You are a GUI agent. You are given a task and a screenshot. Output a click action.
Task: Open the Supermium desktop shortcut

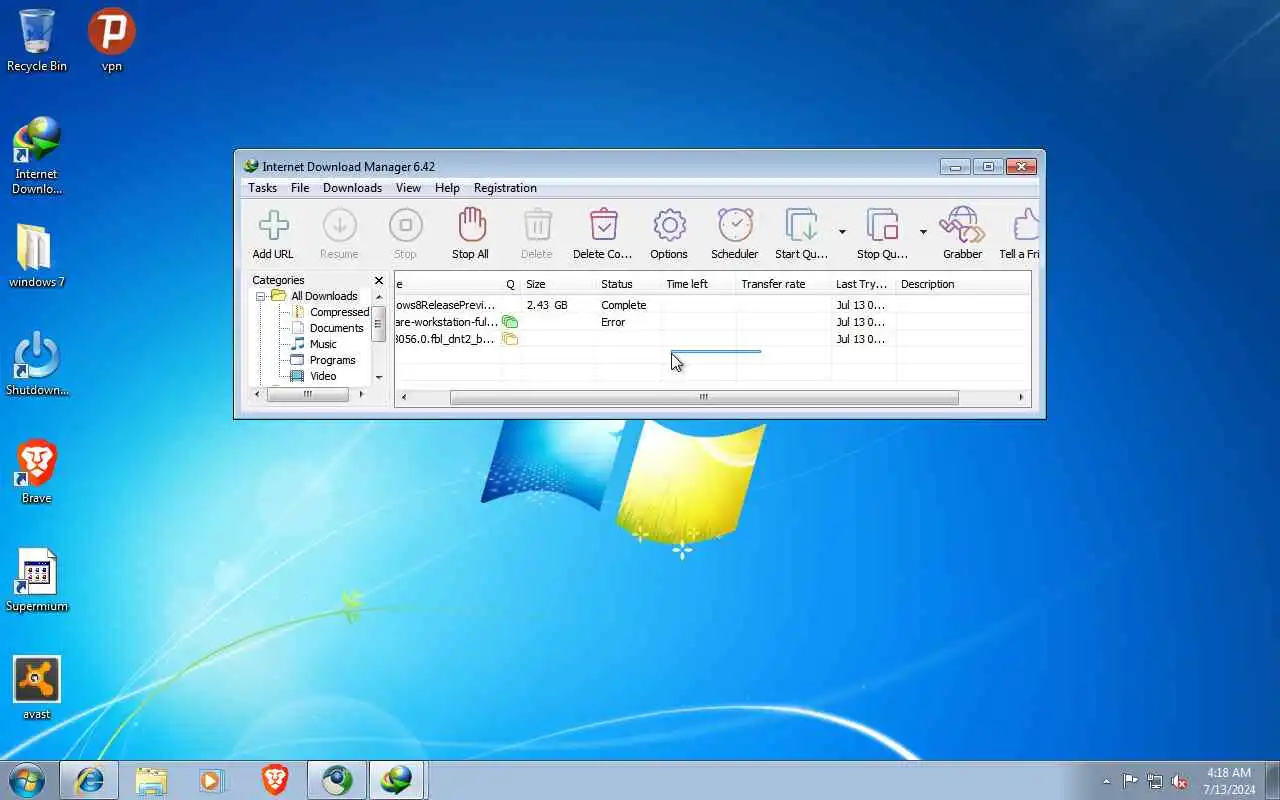coord(37,580)
